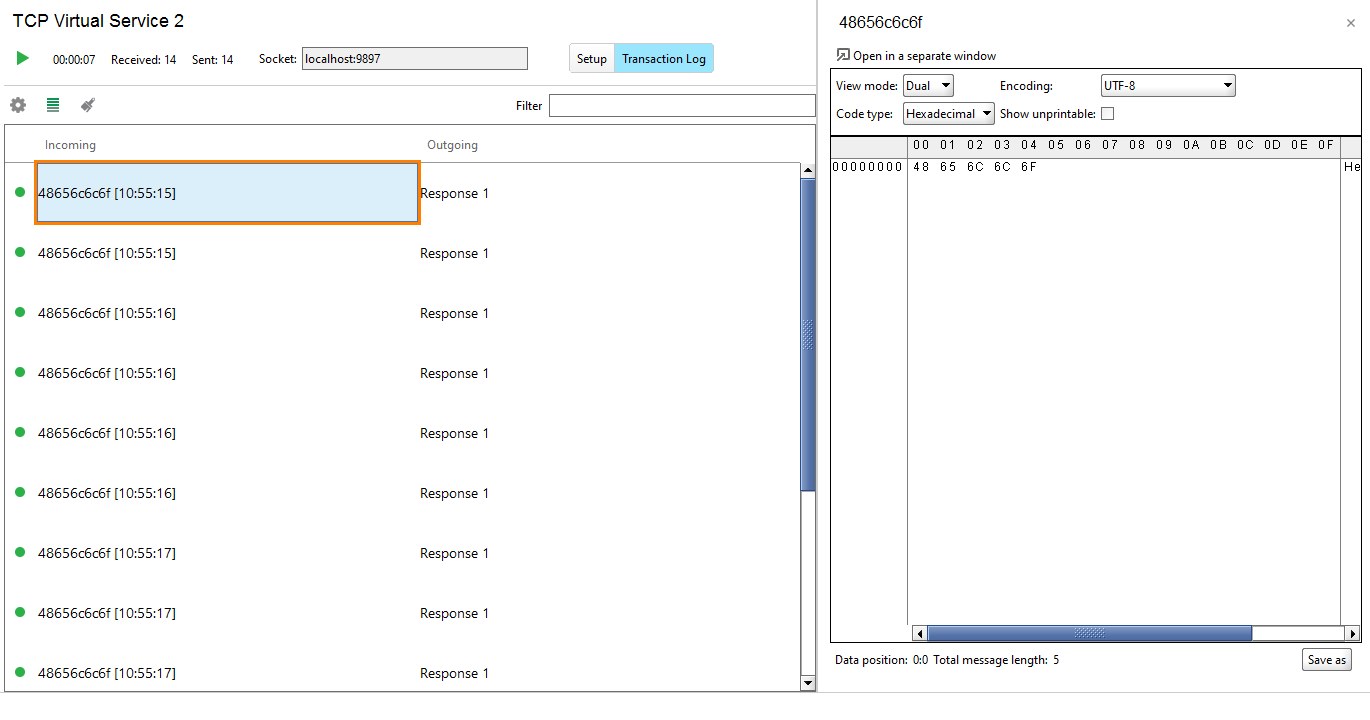Viewport: 1370px width, 720px height.
Task: Click the green status dot beside the first transaction
Action: [21, 193]
